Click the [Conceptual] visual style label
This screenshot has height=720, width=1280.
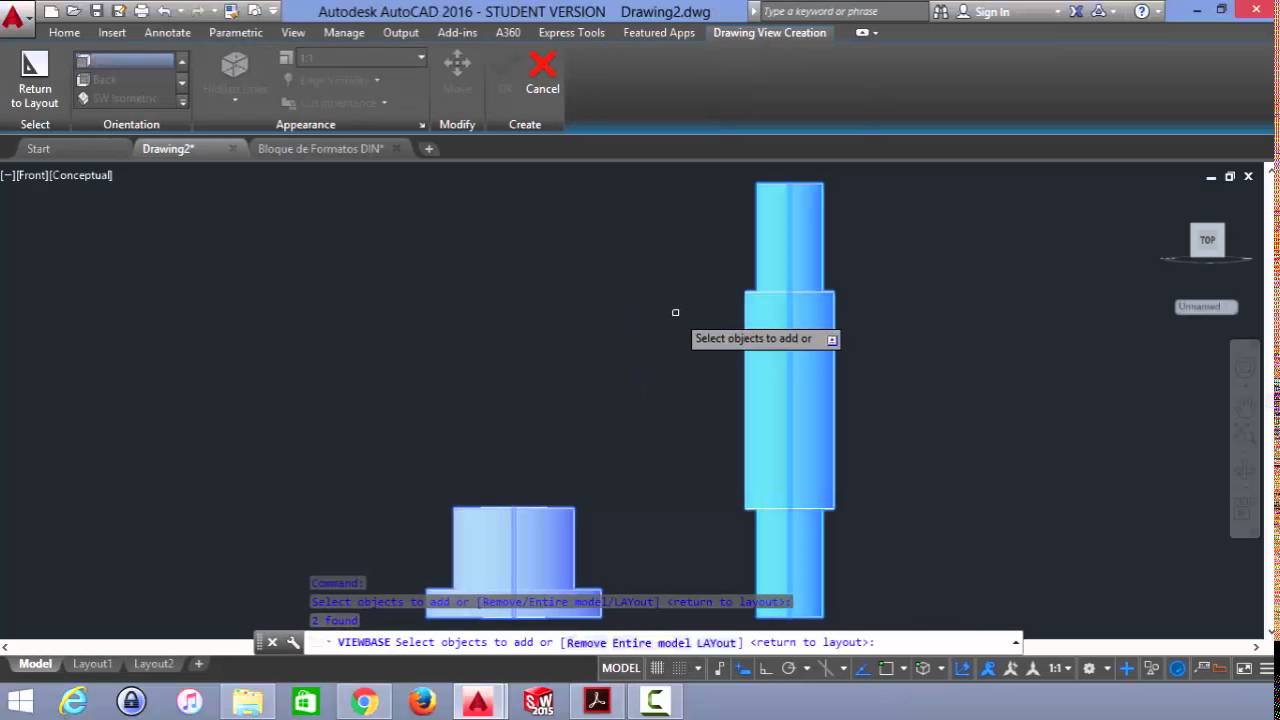[x=81, y=175]
